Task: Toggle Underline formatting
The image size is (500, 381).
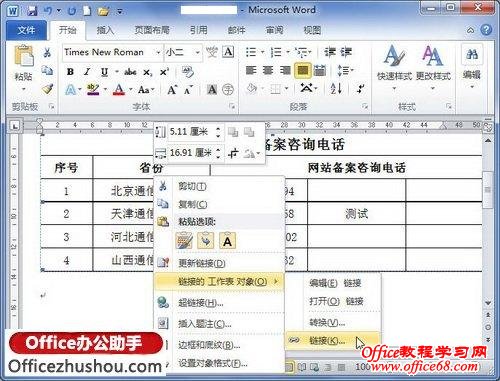Action: coord(104,72)
